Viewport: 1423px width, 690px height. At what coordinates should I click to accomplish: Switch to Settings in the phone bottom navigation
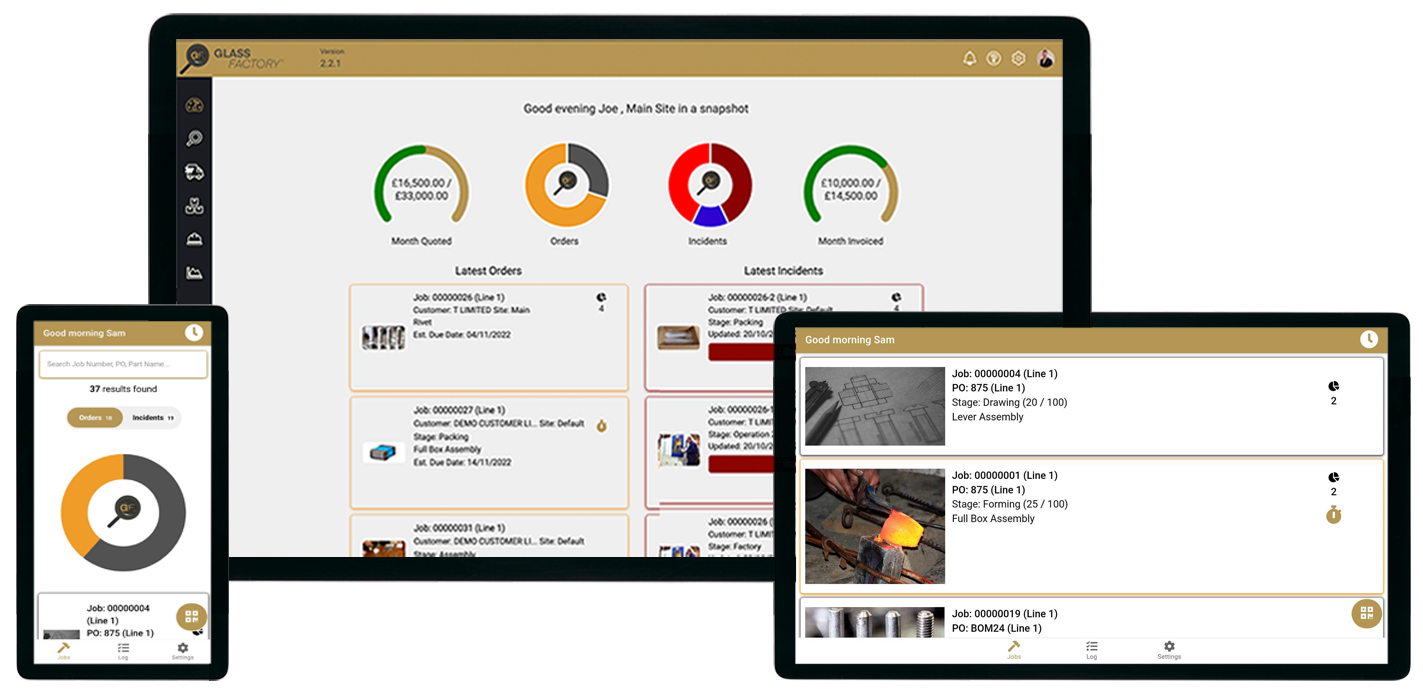tap(182, 648)
